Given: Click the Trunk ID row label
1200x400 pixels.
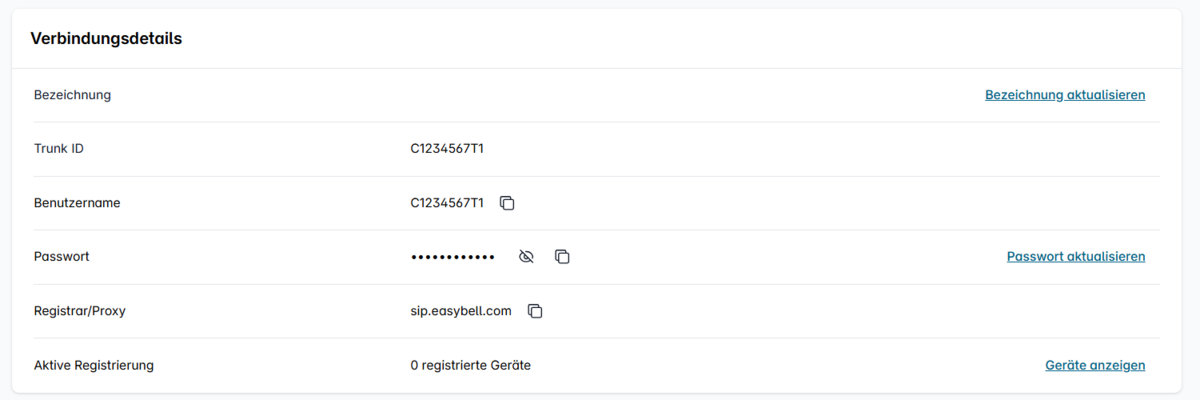Looking at the screenshot, I should click(59, 149).
